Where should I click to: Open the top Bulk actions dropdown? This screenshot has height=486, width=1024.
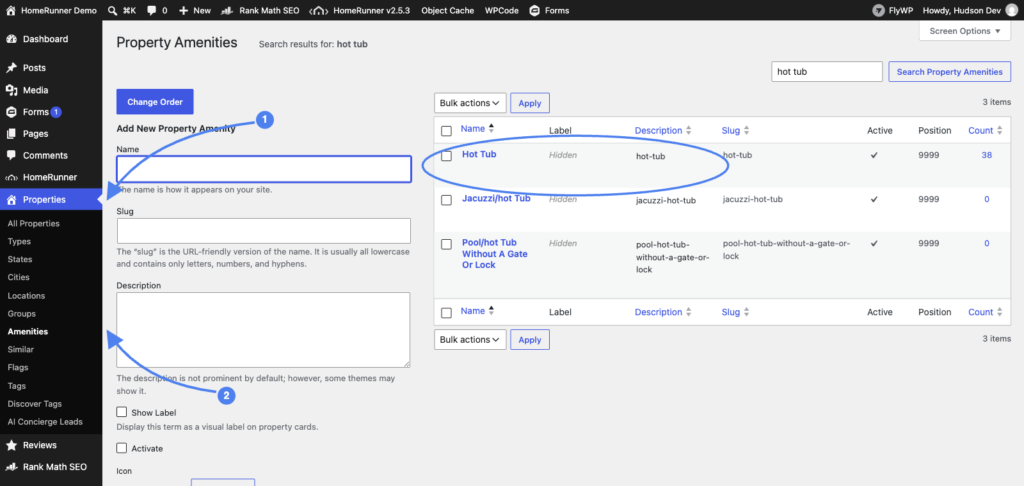[x=470, y=103]
